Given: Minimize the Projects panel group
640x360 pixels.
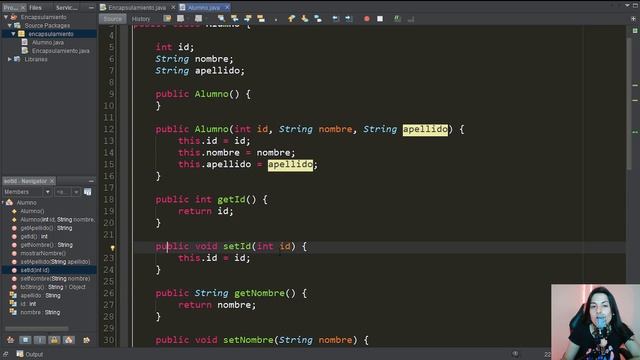Looking at the screenshot, I should click(x=91, y=7).
